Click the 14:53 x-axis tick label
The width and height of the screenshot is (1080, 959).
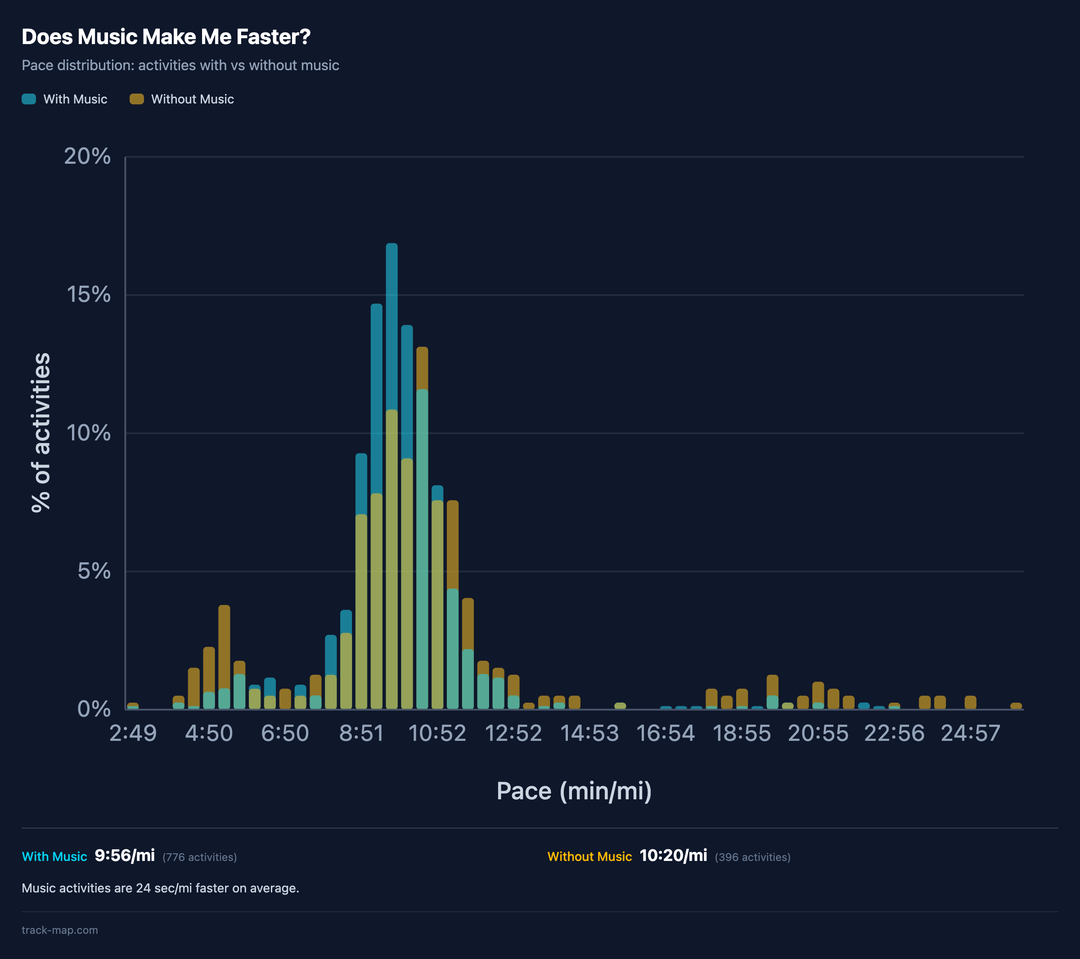[589, 734]
